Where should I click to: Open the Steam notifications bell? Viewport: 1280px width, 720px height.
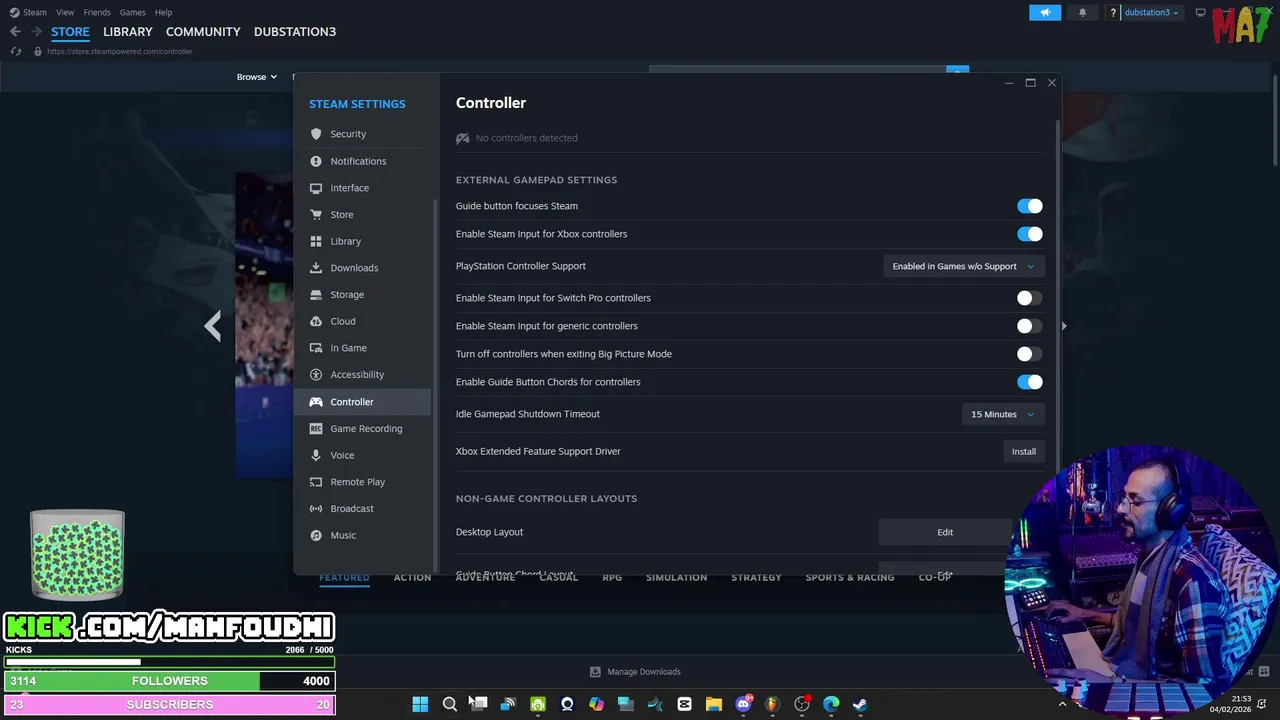[1082, 13]
